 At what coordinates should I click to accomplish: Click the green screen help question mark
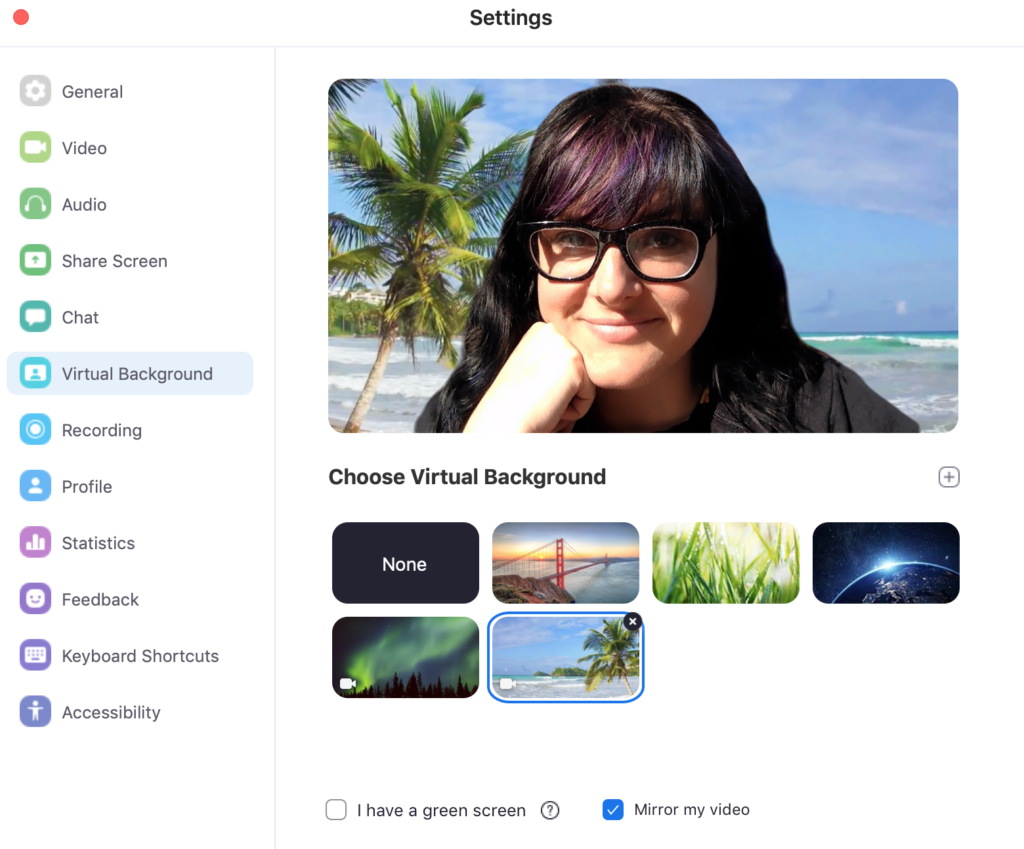click(x=550, y=810)
